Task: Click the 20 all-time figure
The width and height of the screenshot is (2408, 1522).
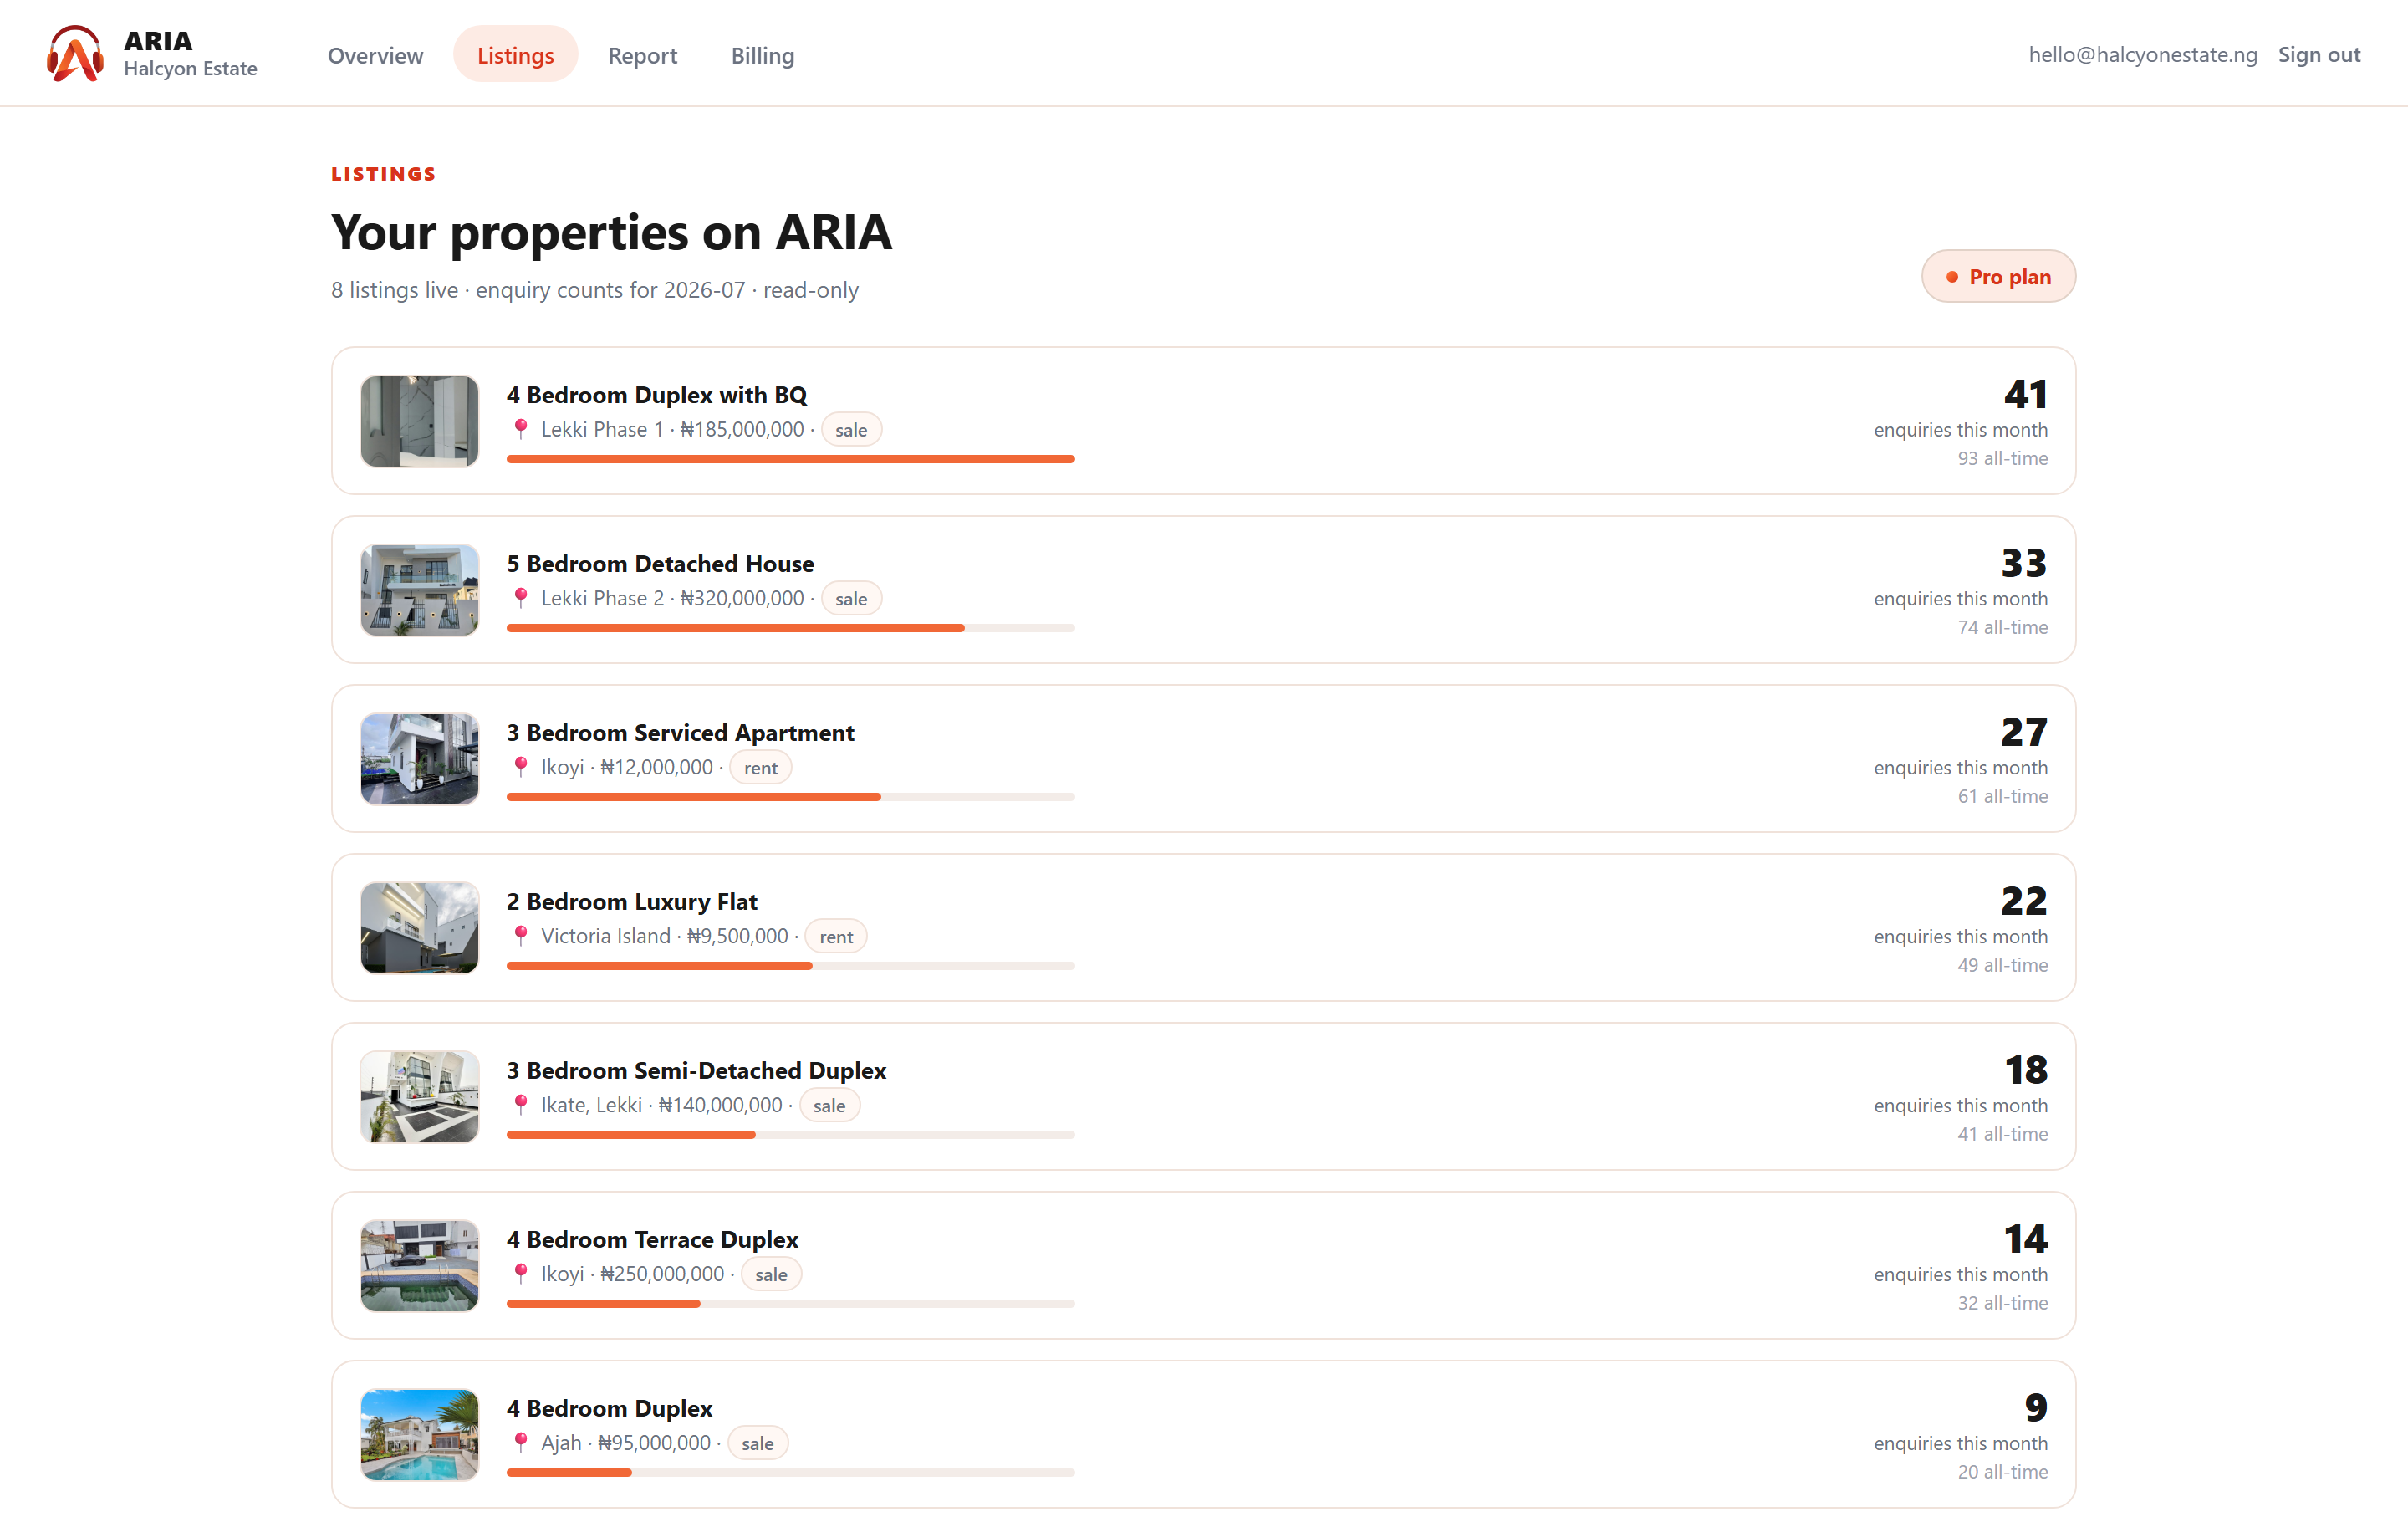Action: [x=2002, y=1472]
